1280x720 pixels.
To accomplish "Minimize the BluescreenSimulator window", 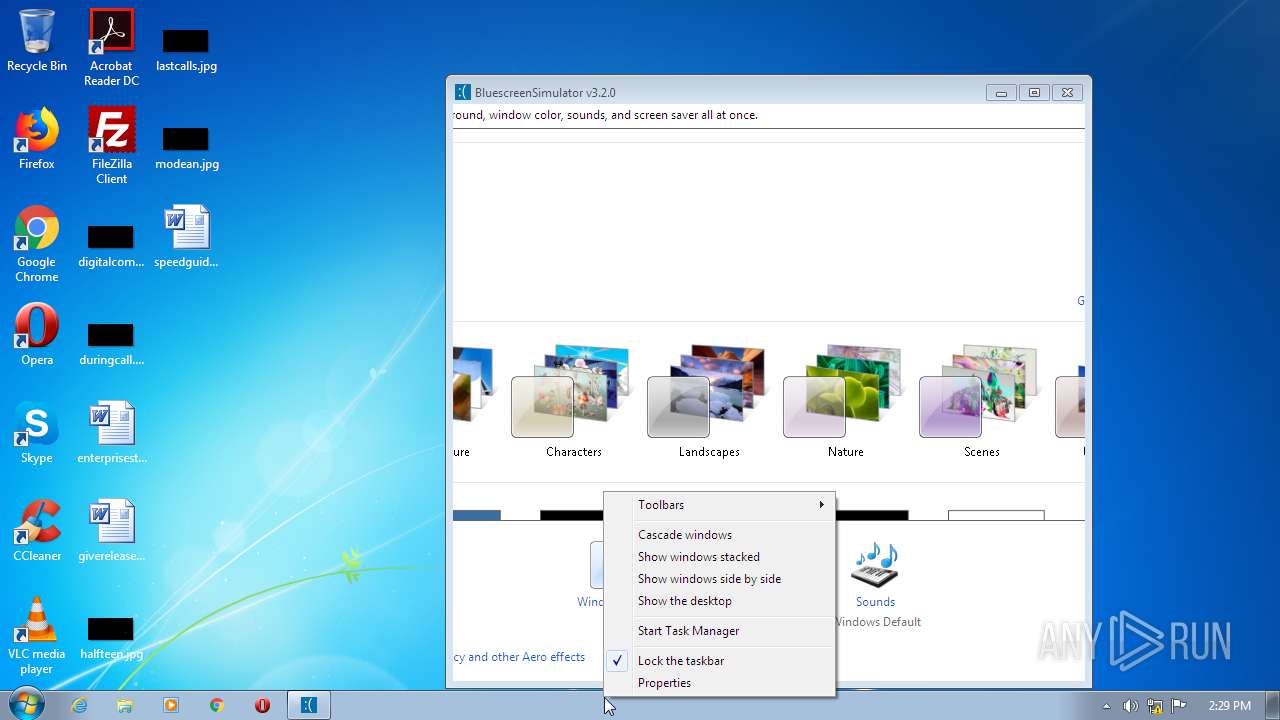I will (1001, 92).
